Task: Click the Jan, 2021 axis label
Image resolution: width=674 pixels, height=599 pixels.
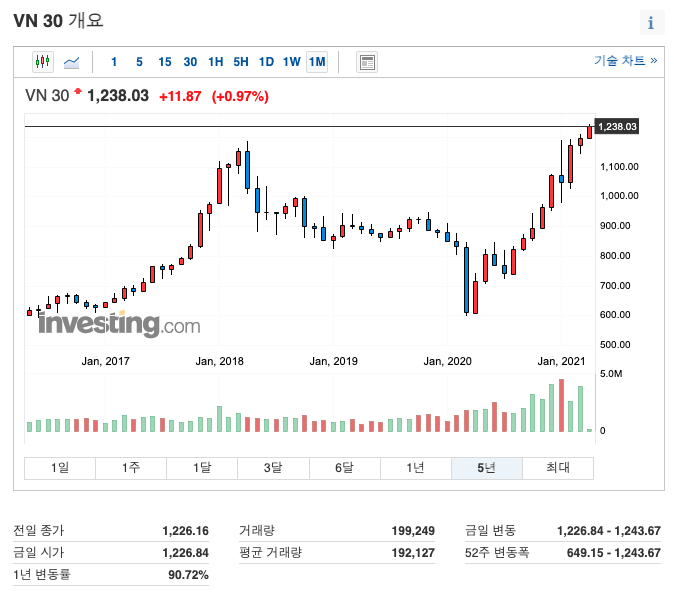Action: tap(561, 361)
